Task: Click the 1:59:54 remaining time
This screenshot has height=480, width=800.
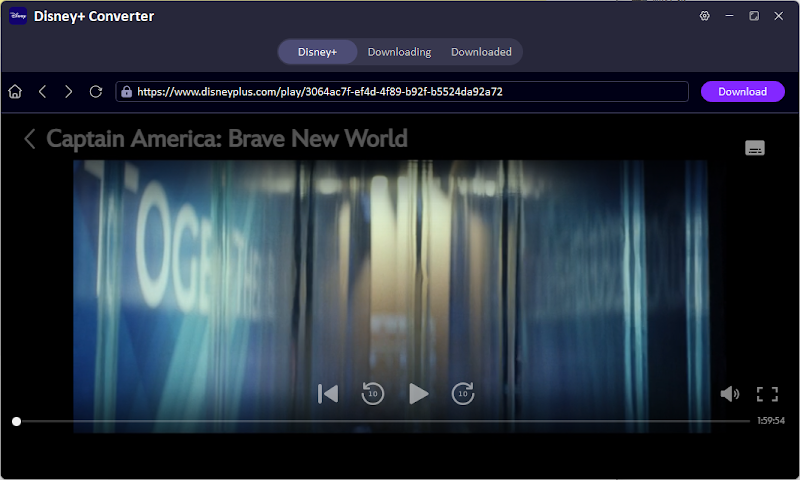Action: click(771, 421)
